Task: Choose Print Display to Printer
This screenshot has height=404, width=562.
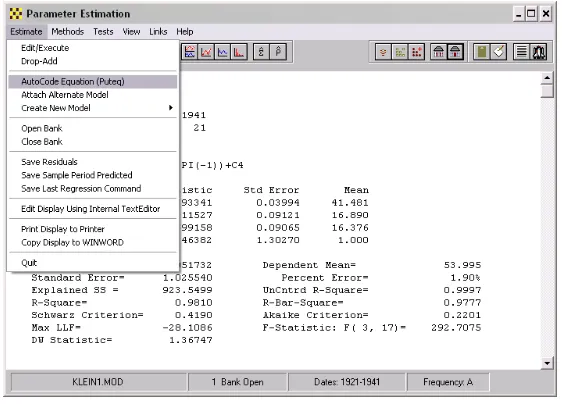Action: pyautogui.click(x=92, y=229)
